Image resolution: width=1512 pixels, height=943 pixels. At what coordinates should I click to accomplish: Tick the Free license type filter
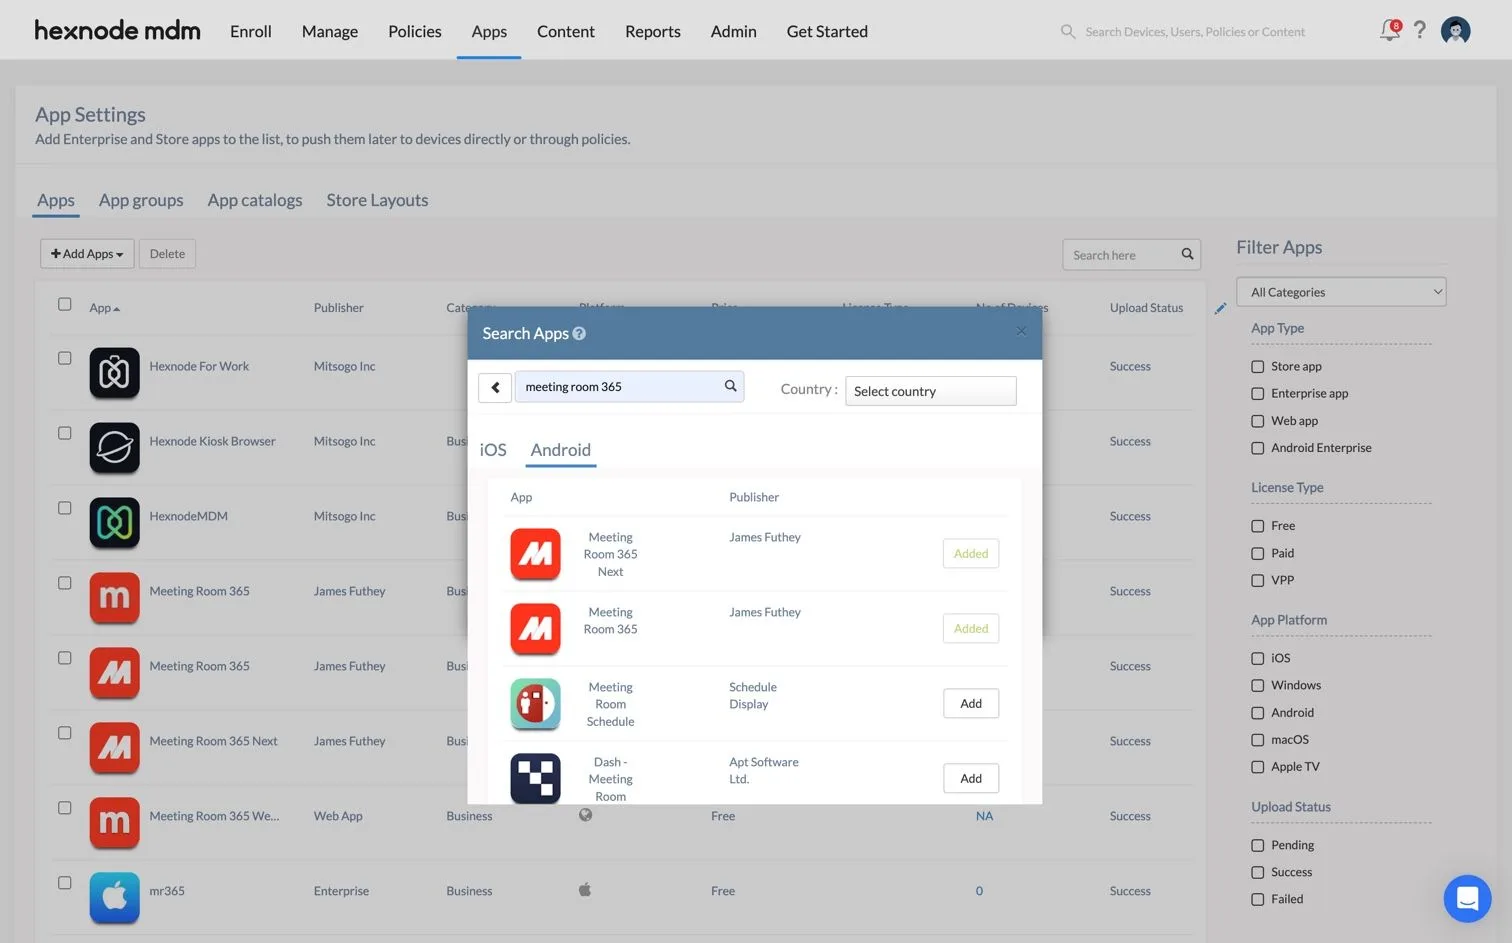tap(1258, 526)
